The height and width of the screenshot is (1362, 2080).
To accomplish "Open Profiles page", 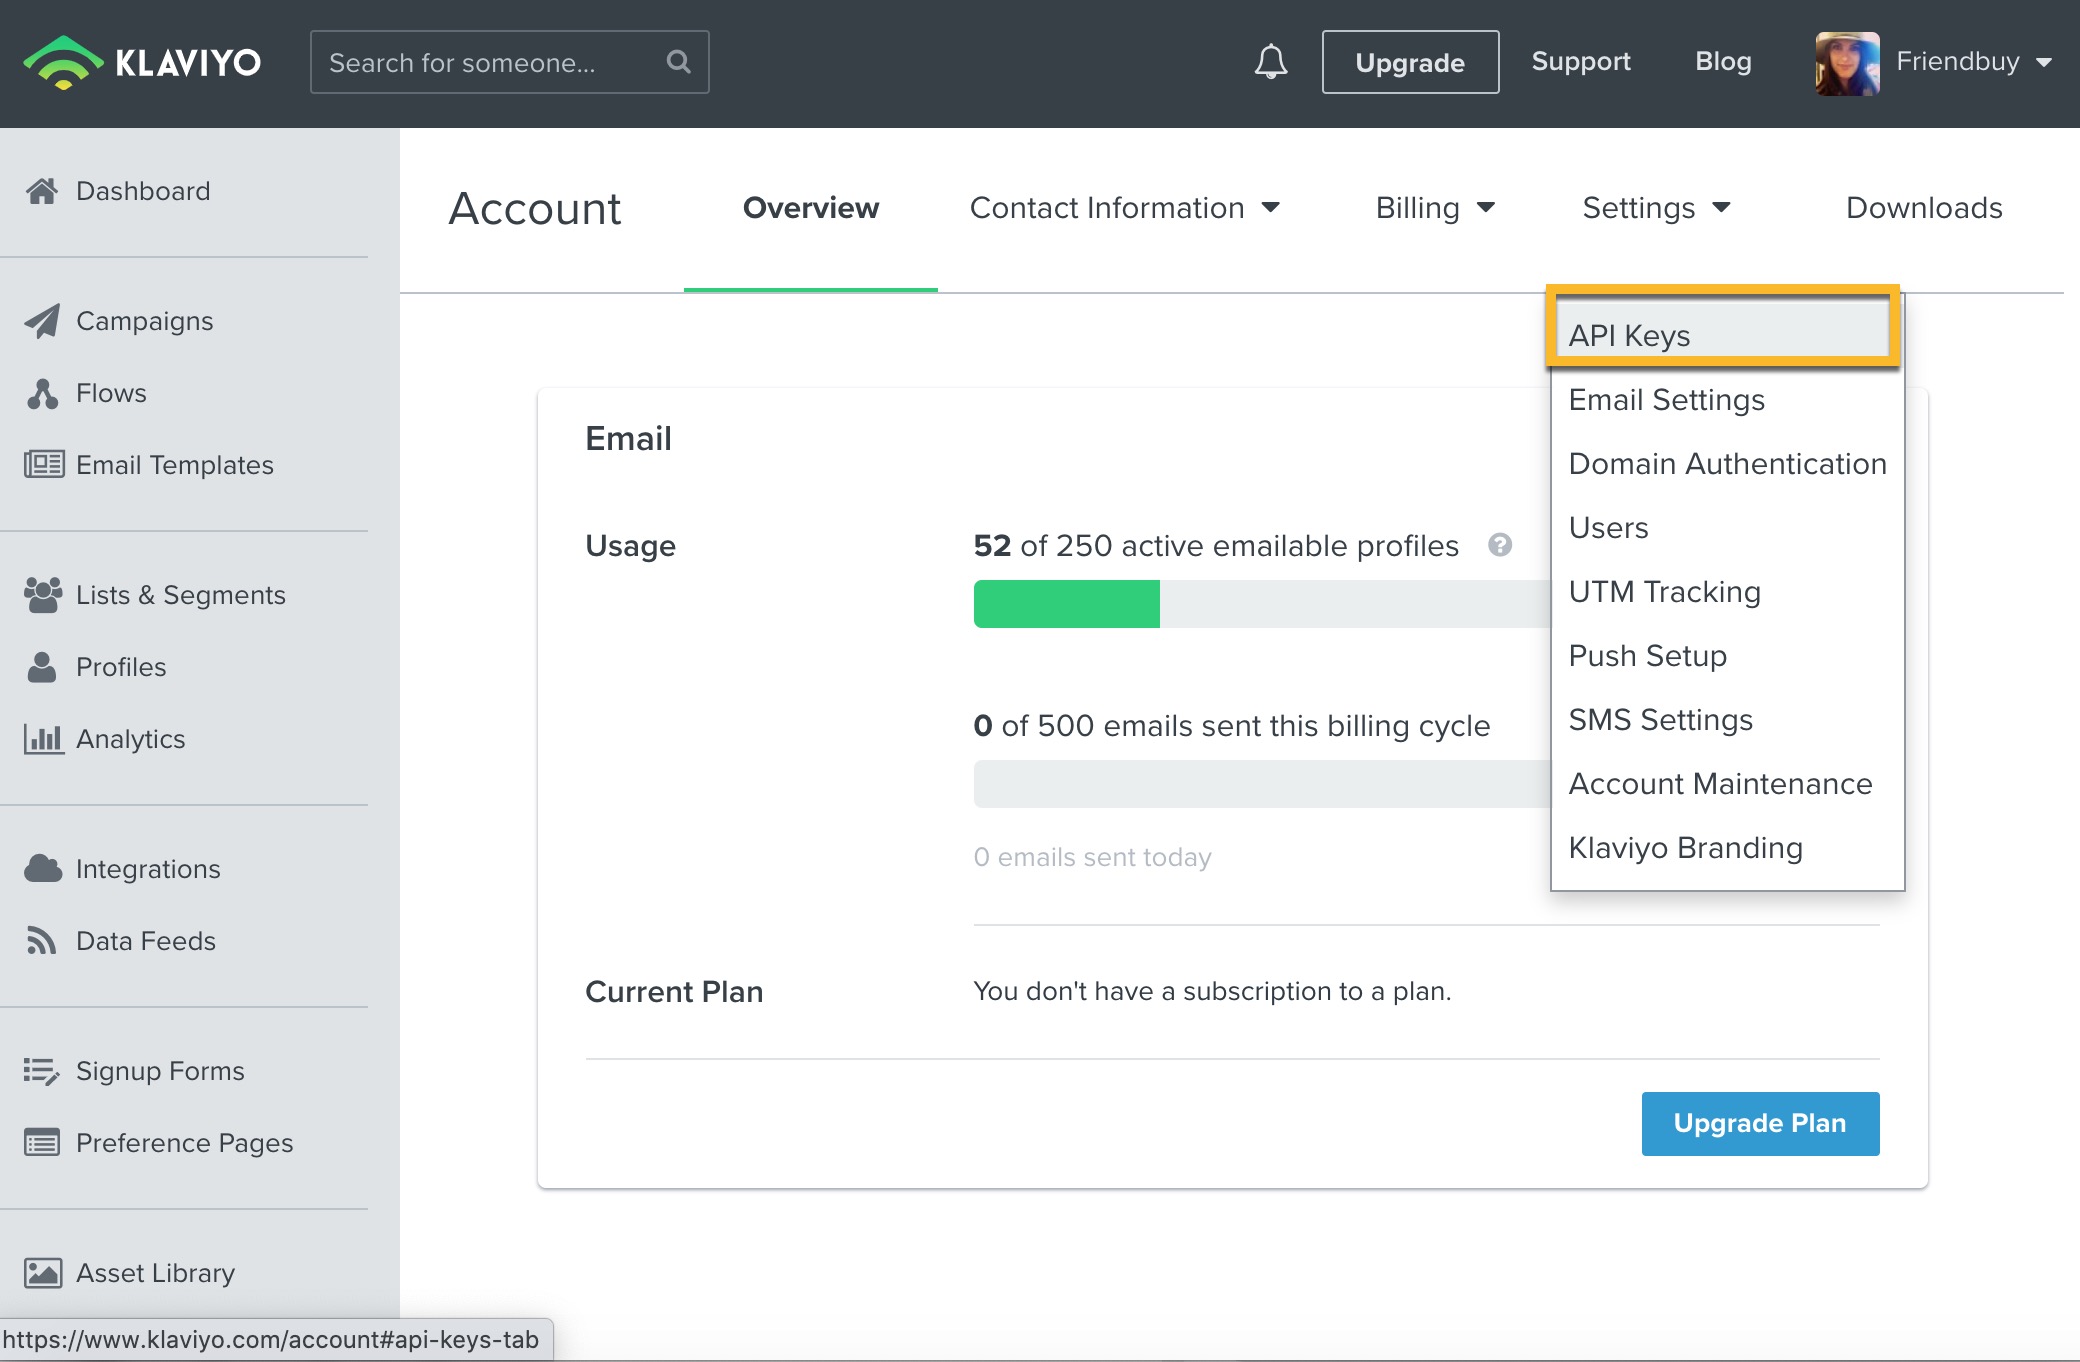I will [x=121, y=667].
